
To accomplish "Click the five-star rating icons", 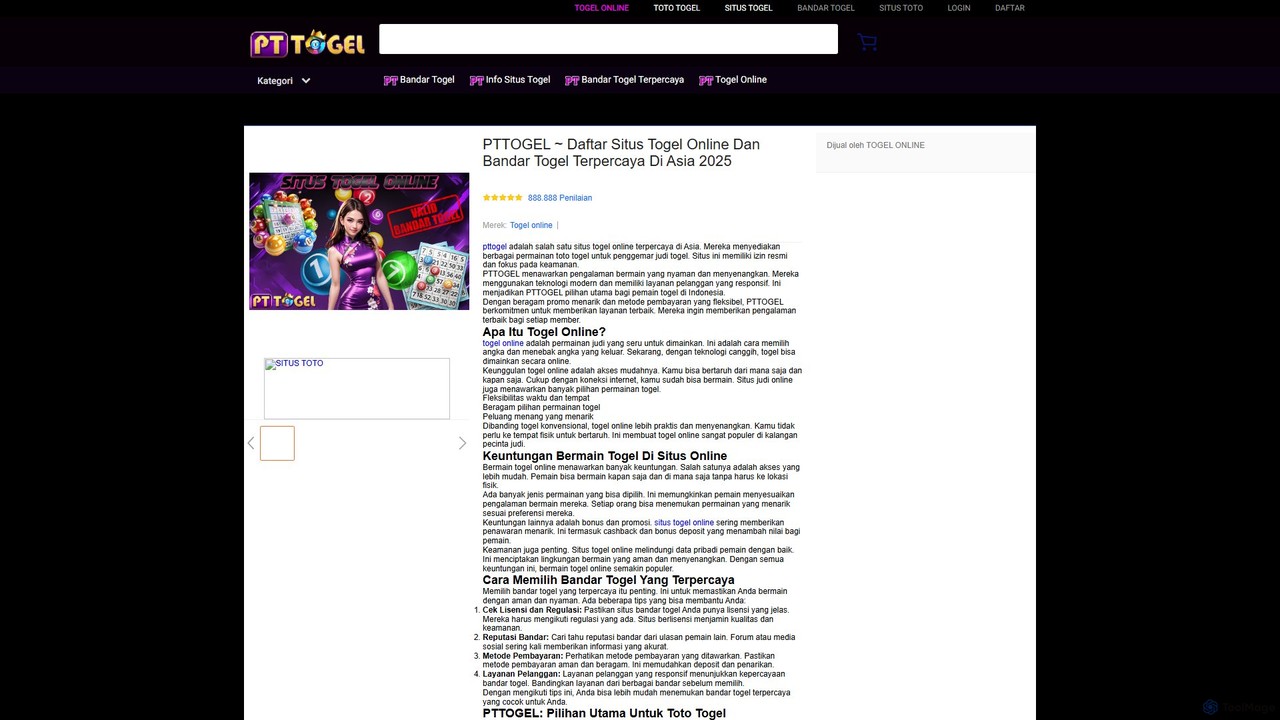I will point(503,198).
